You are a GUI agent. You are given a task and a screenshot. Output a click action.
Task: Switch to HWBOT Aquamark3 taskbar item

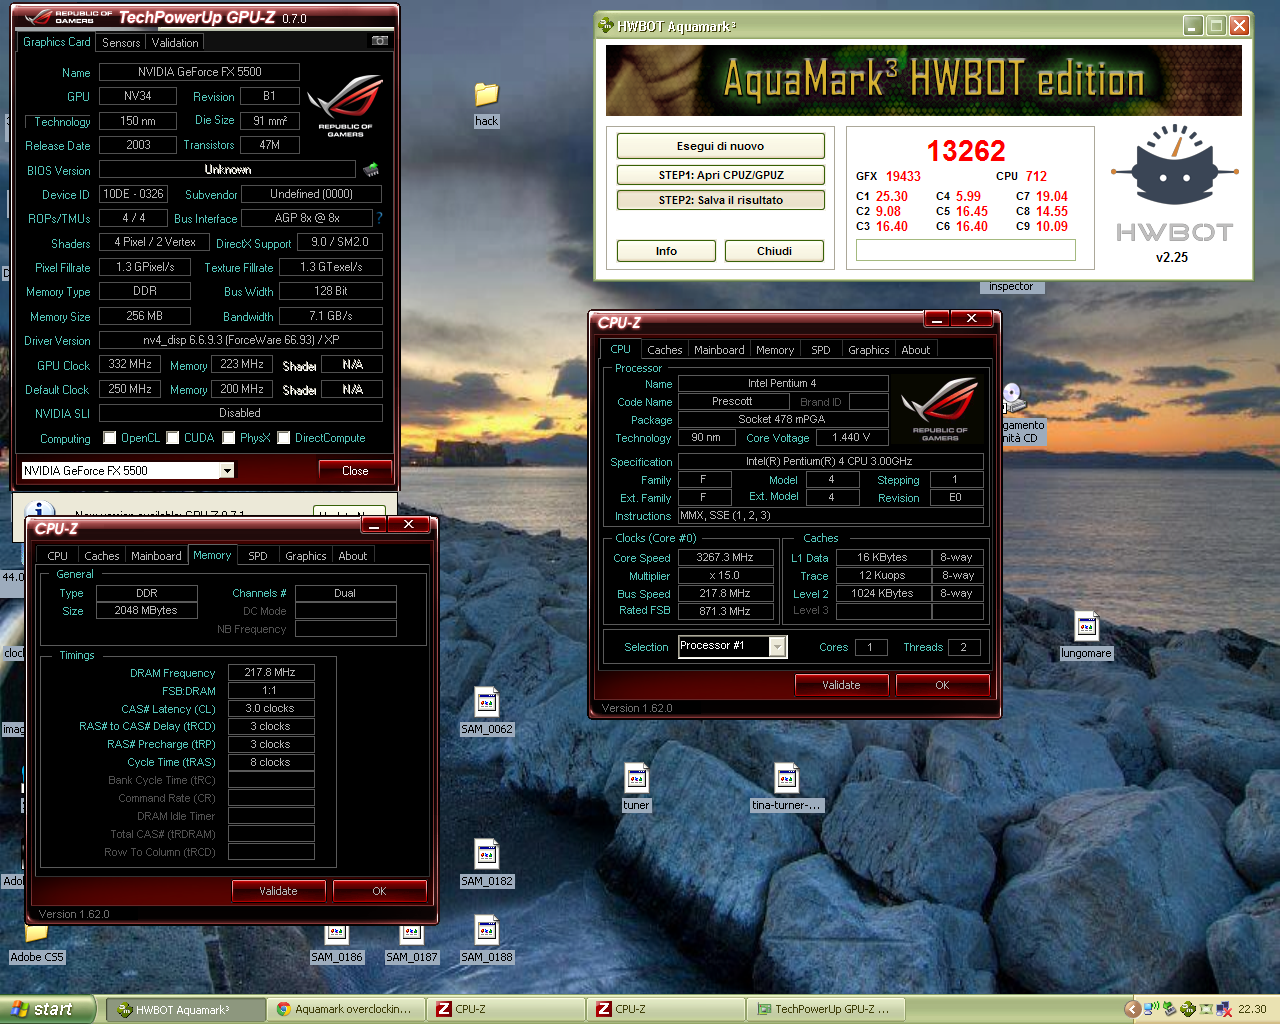click(x=186, y=1010)
